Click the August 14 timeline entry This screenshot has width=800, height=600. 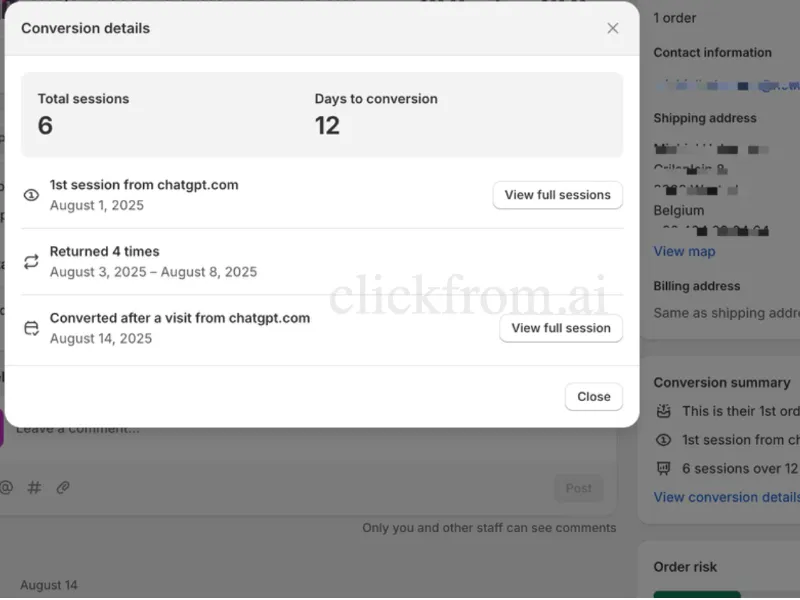coord(48,585)
